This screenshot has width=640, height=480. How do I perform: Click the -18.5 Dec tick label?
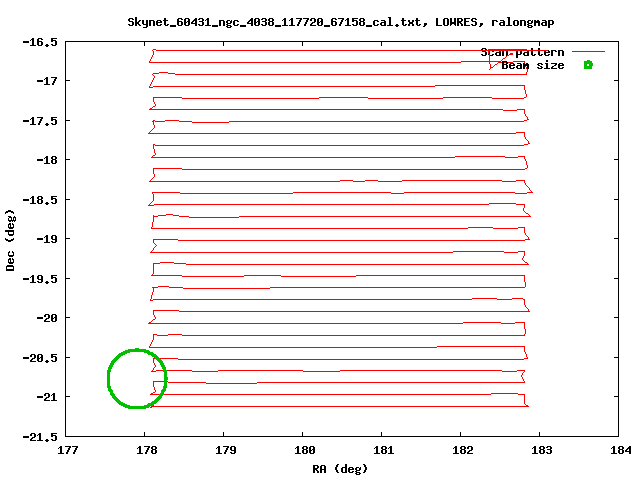point(40,200)
